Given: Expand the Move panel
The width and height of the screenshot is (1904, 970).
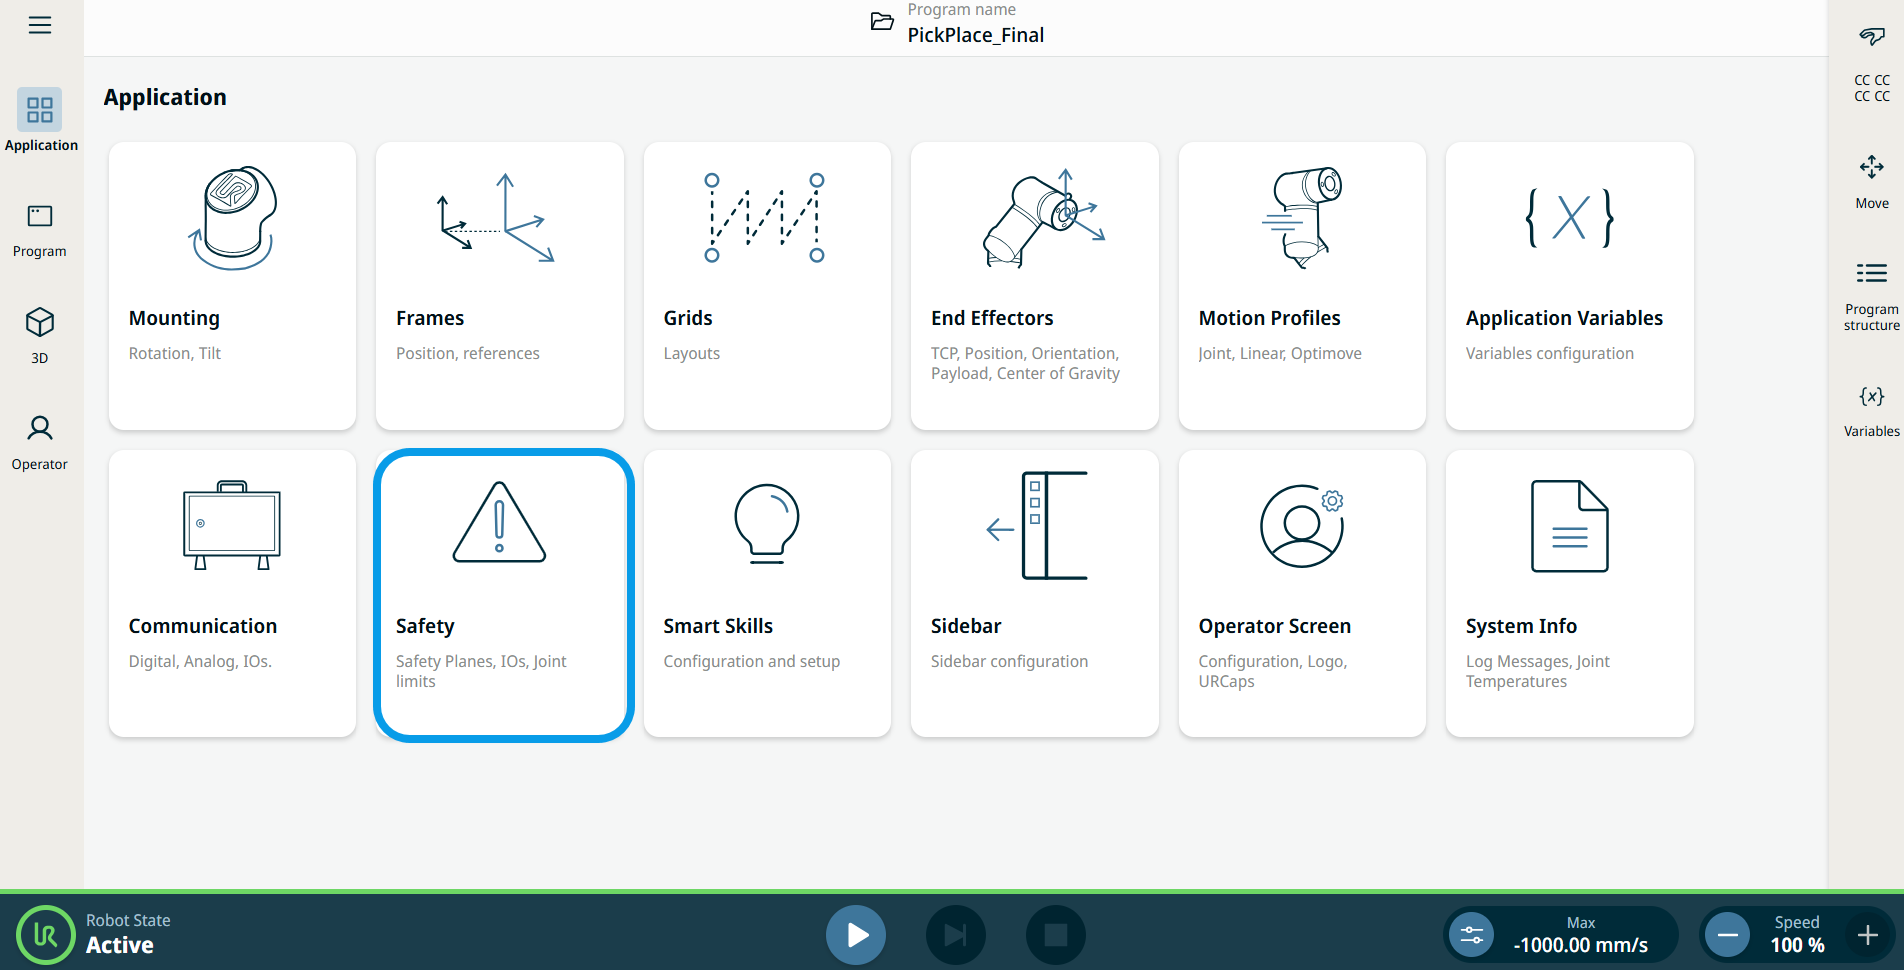Looking at the screenshot, I should coord(1871,180).
